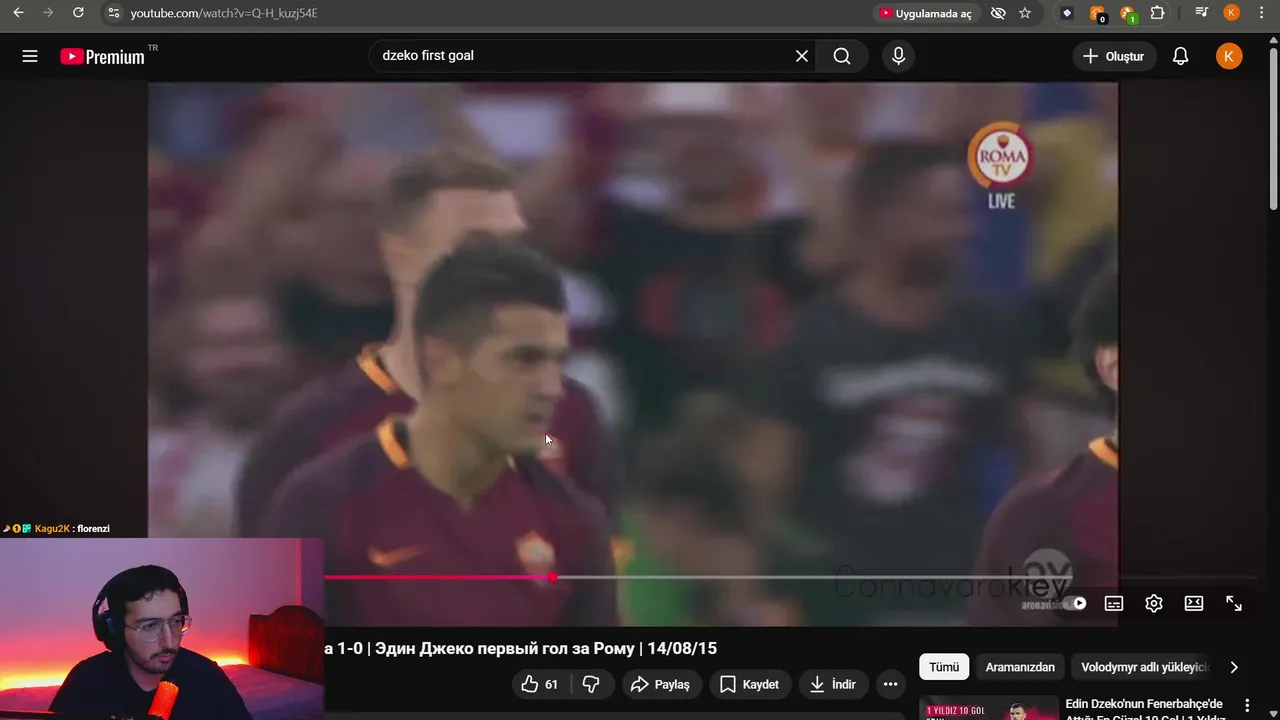Image resolution: width=1280 pixels, height=720 pixels.
Task: Open the Chrome profile avatar K
Action: 1231,13
